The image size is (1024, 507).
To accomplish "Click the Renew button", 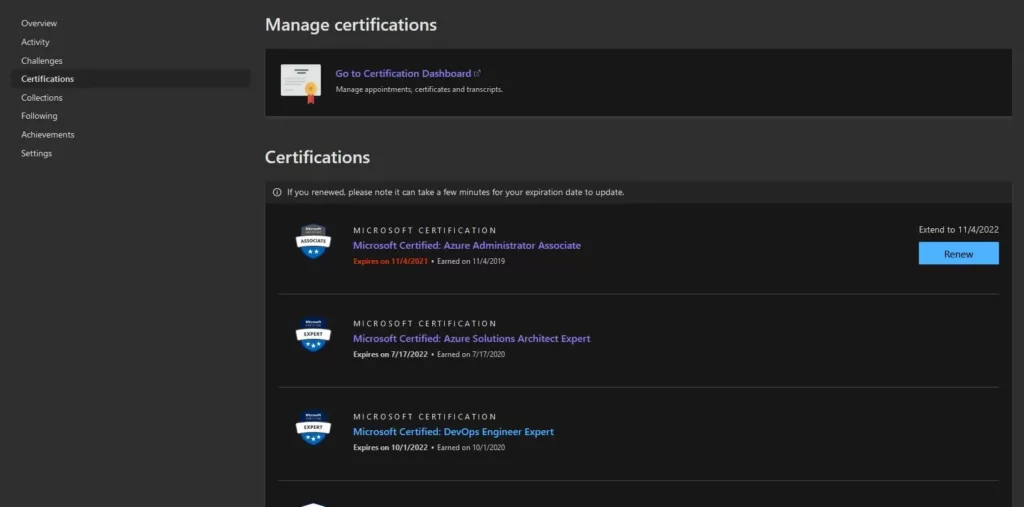I will click(959, 254).
